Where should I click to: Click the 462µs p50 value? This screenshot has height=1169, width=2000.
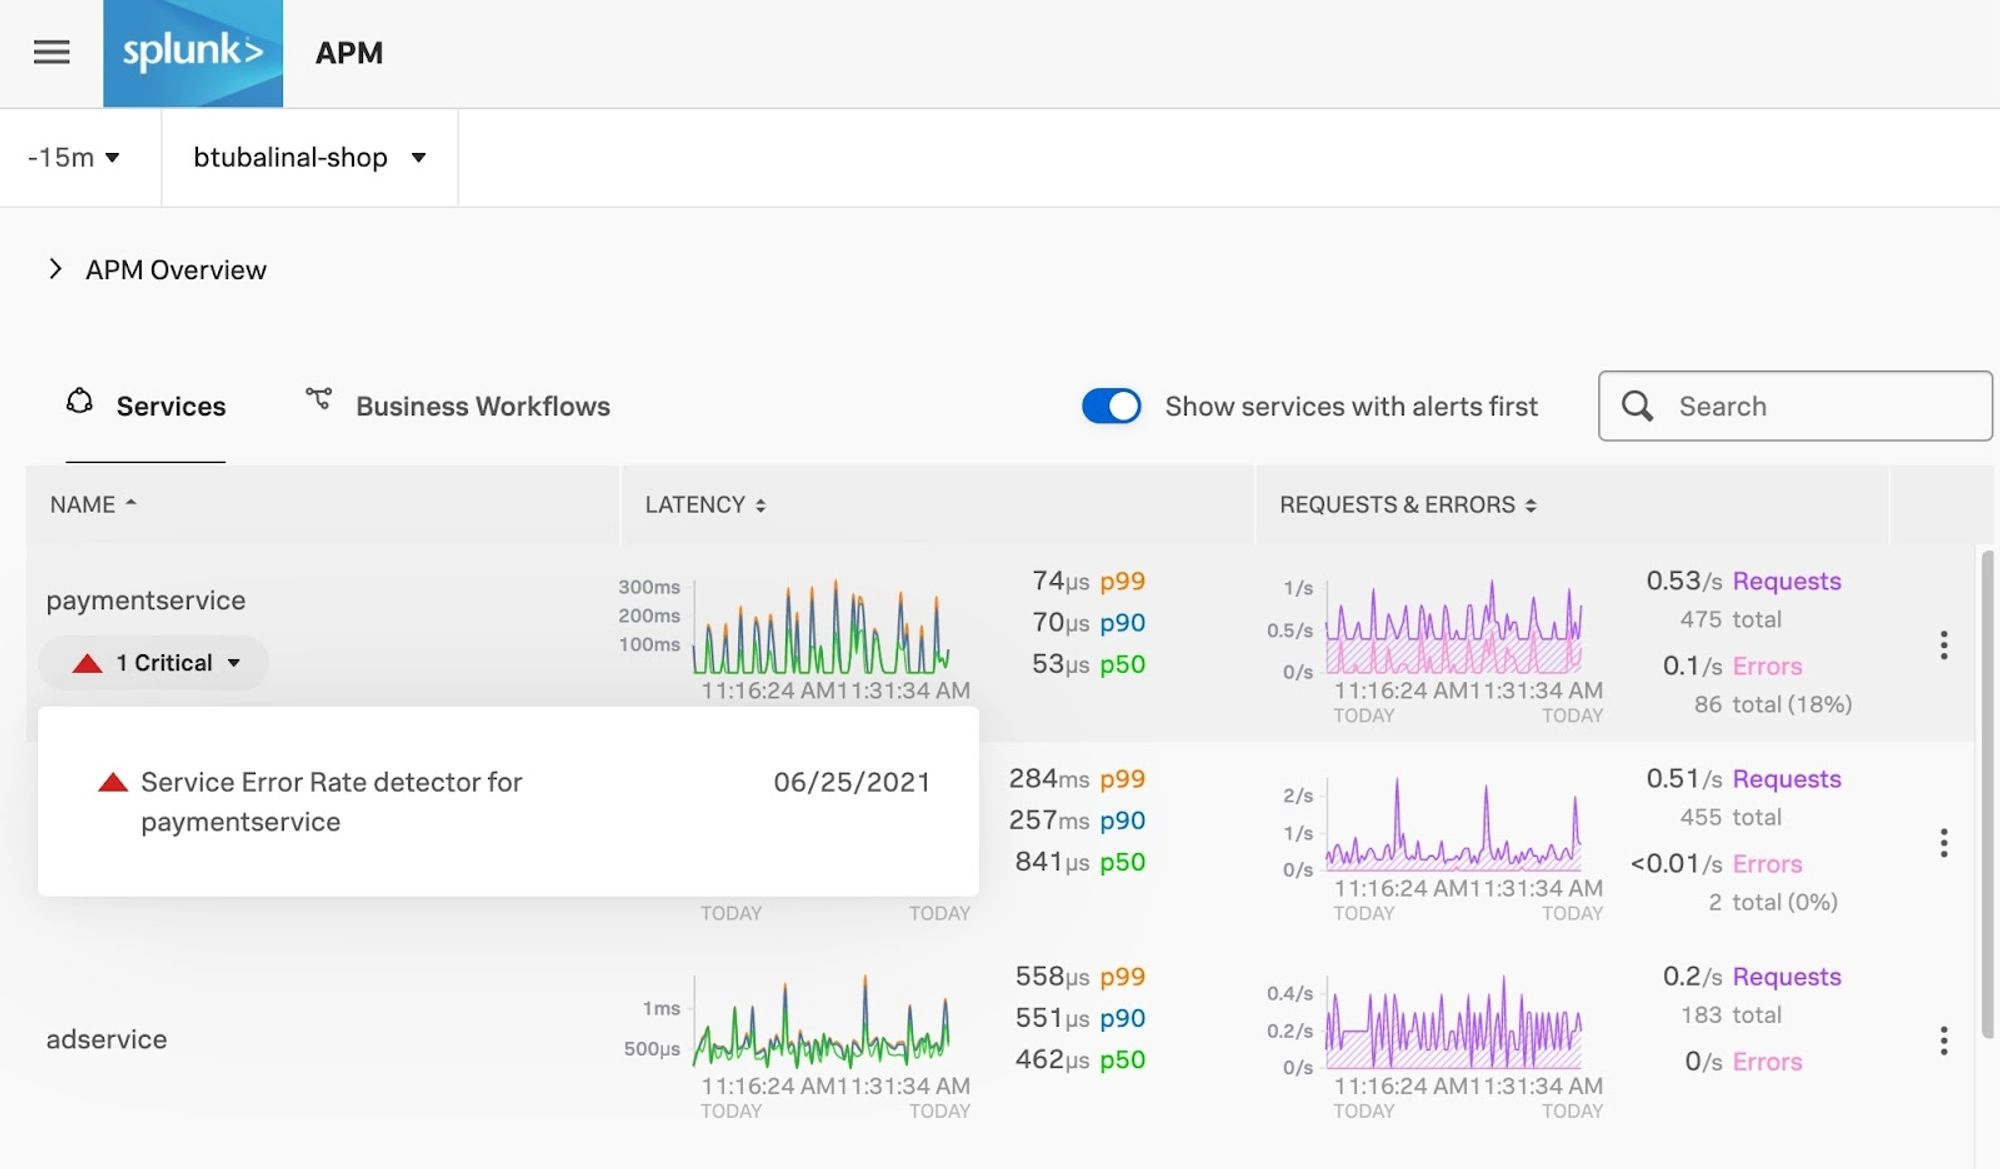pos(1080,1060)
